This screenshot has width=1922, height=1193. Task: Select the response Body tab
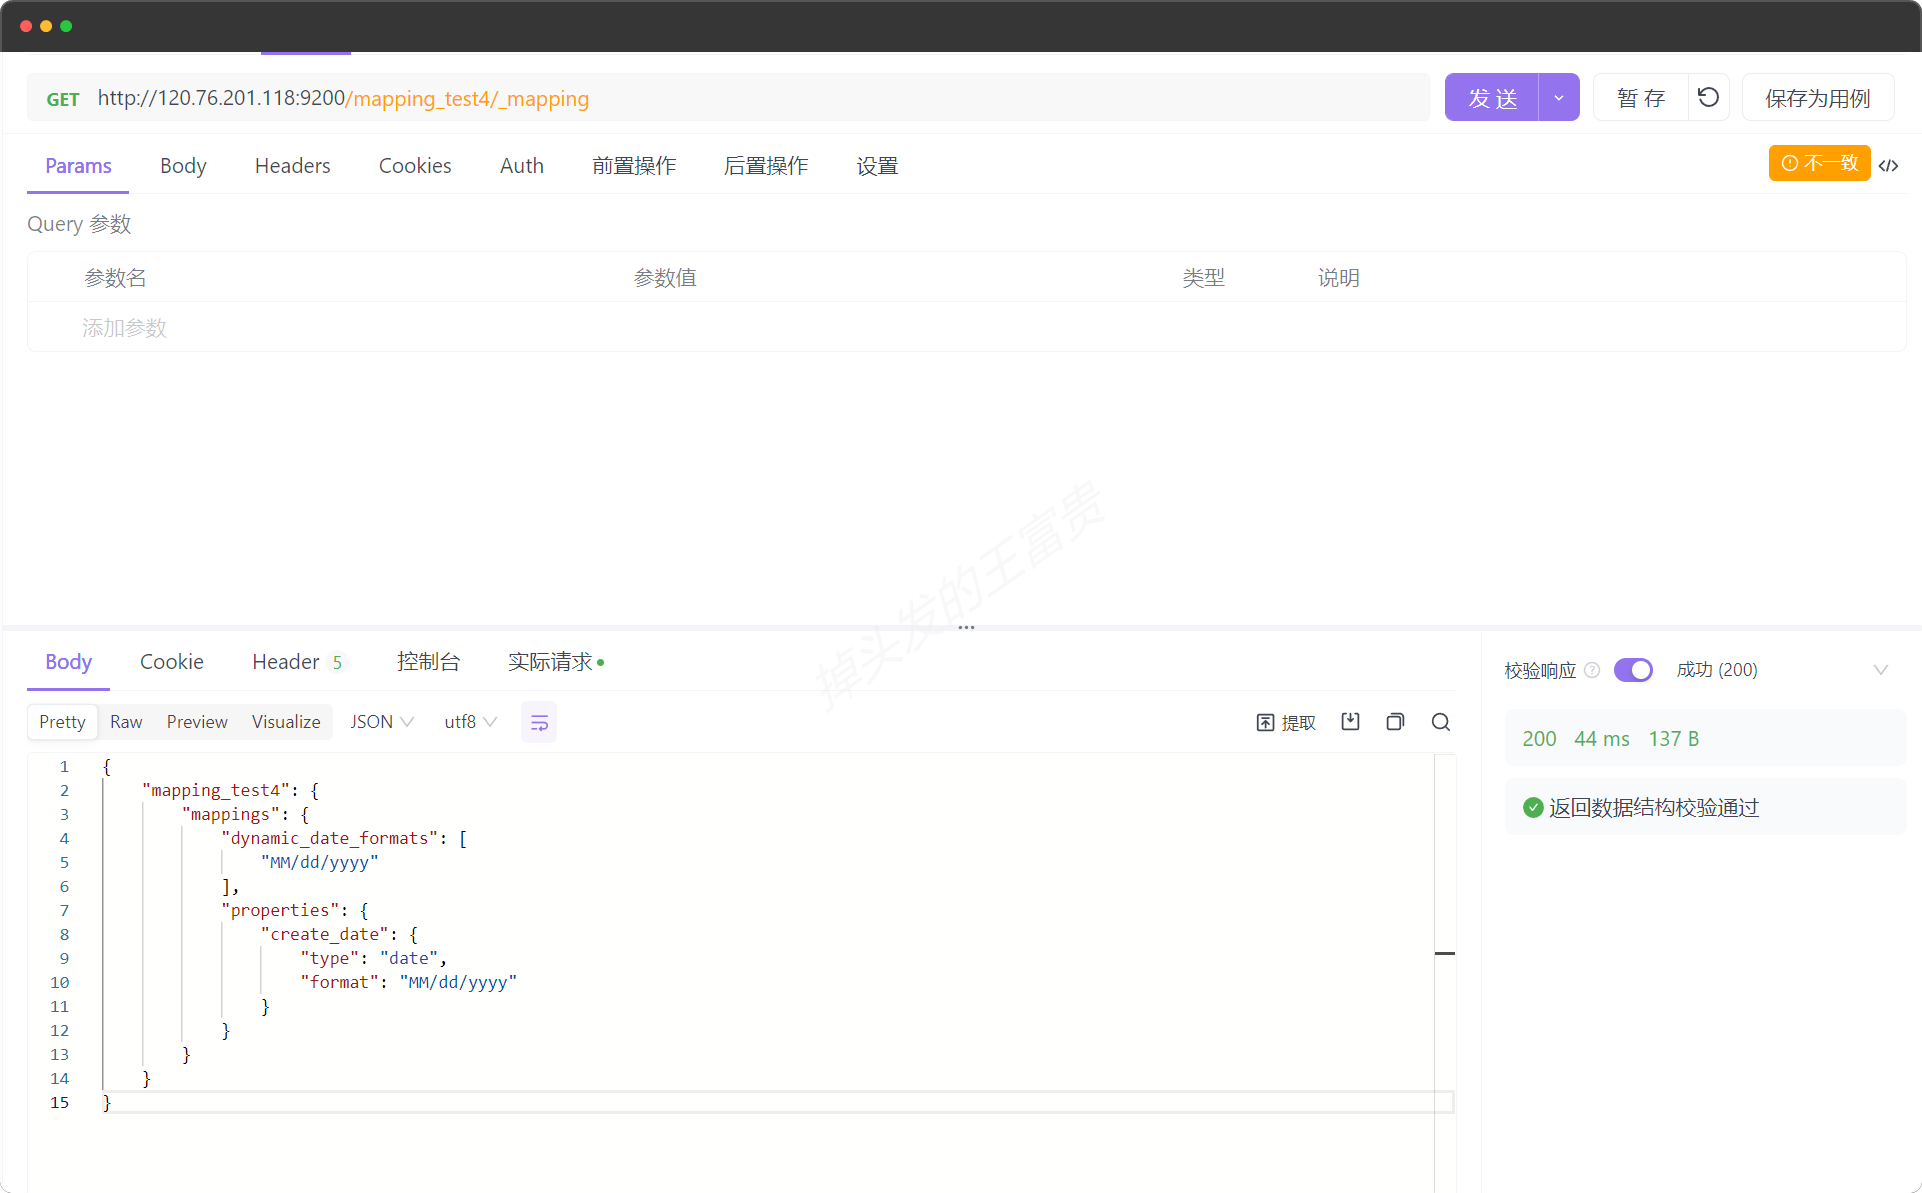[68, 662]
